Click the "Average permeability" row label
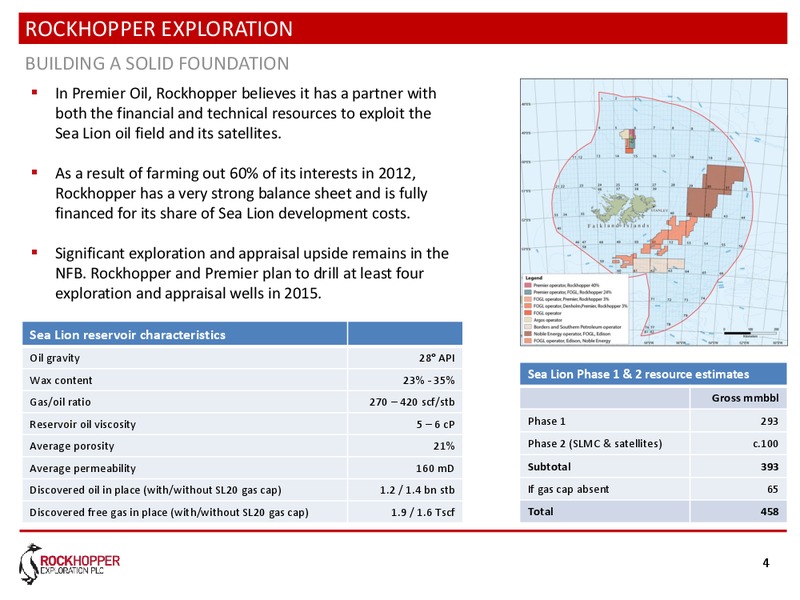 [x=83, y=468]
